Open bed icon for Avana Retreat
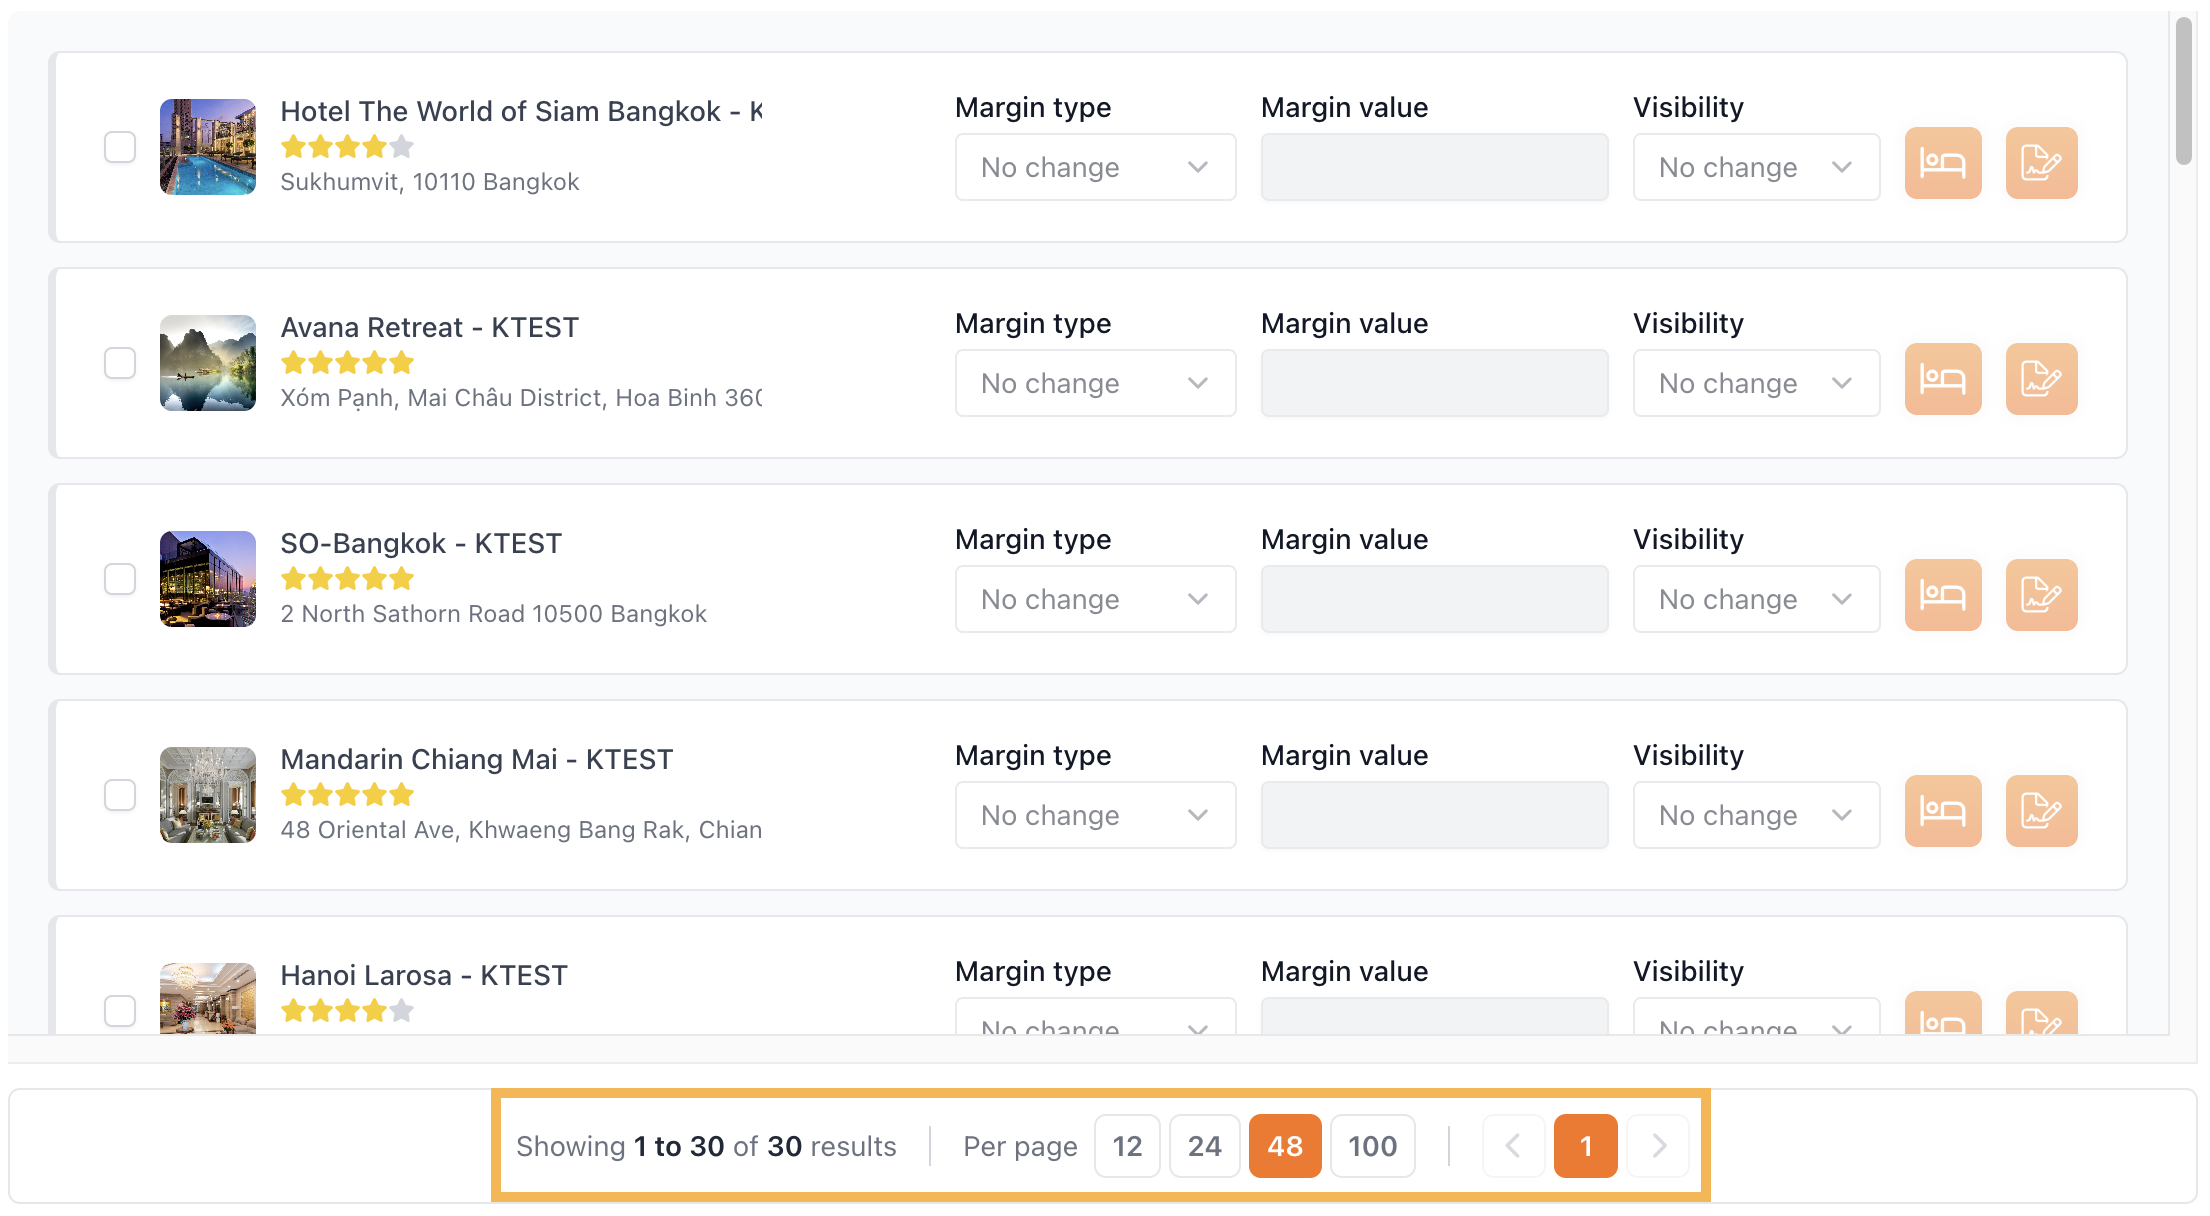This screenshot has height=1216, width=2210. coord(1942,379)
